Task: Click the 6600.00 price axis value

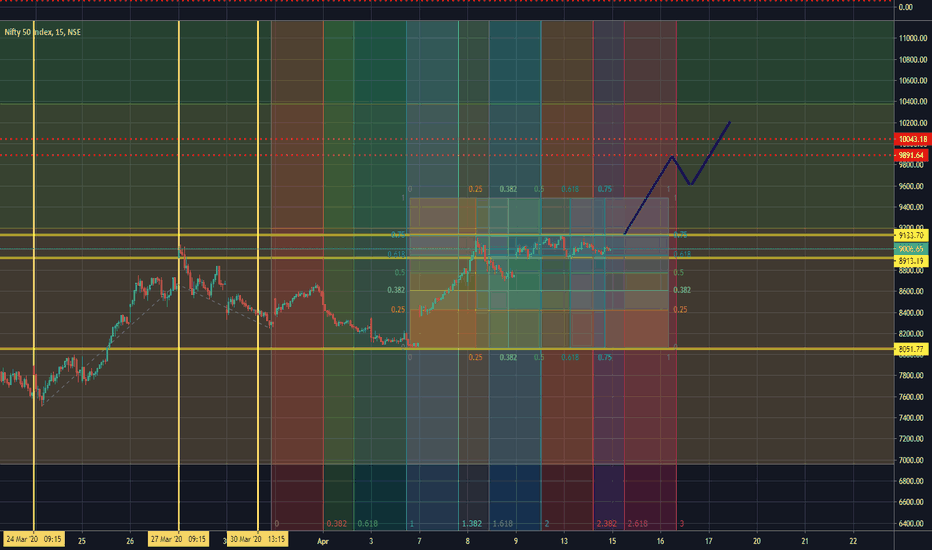Action: point(913,502)
